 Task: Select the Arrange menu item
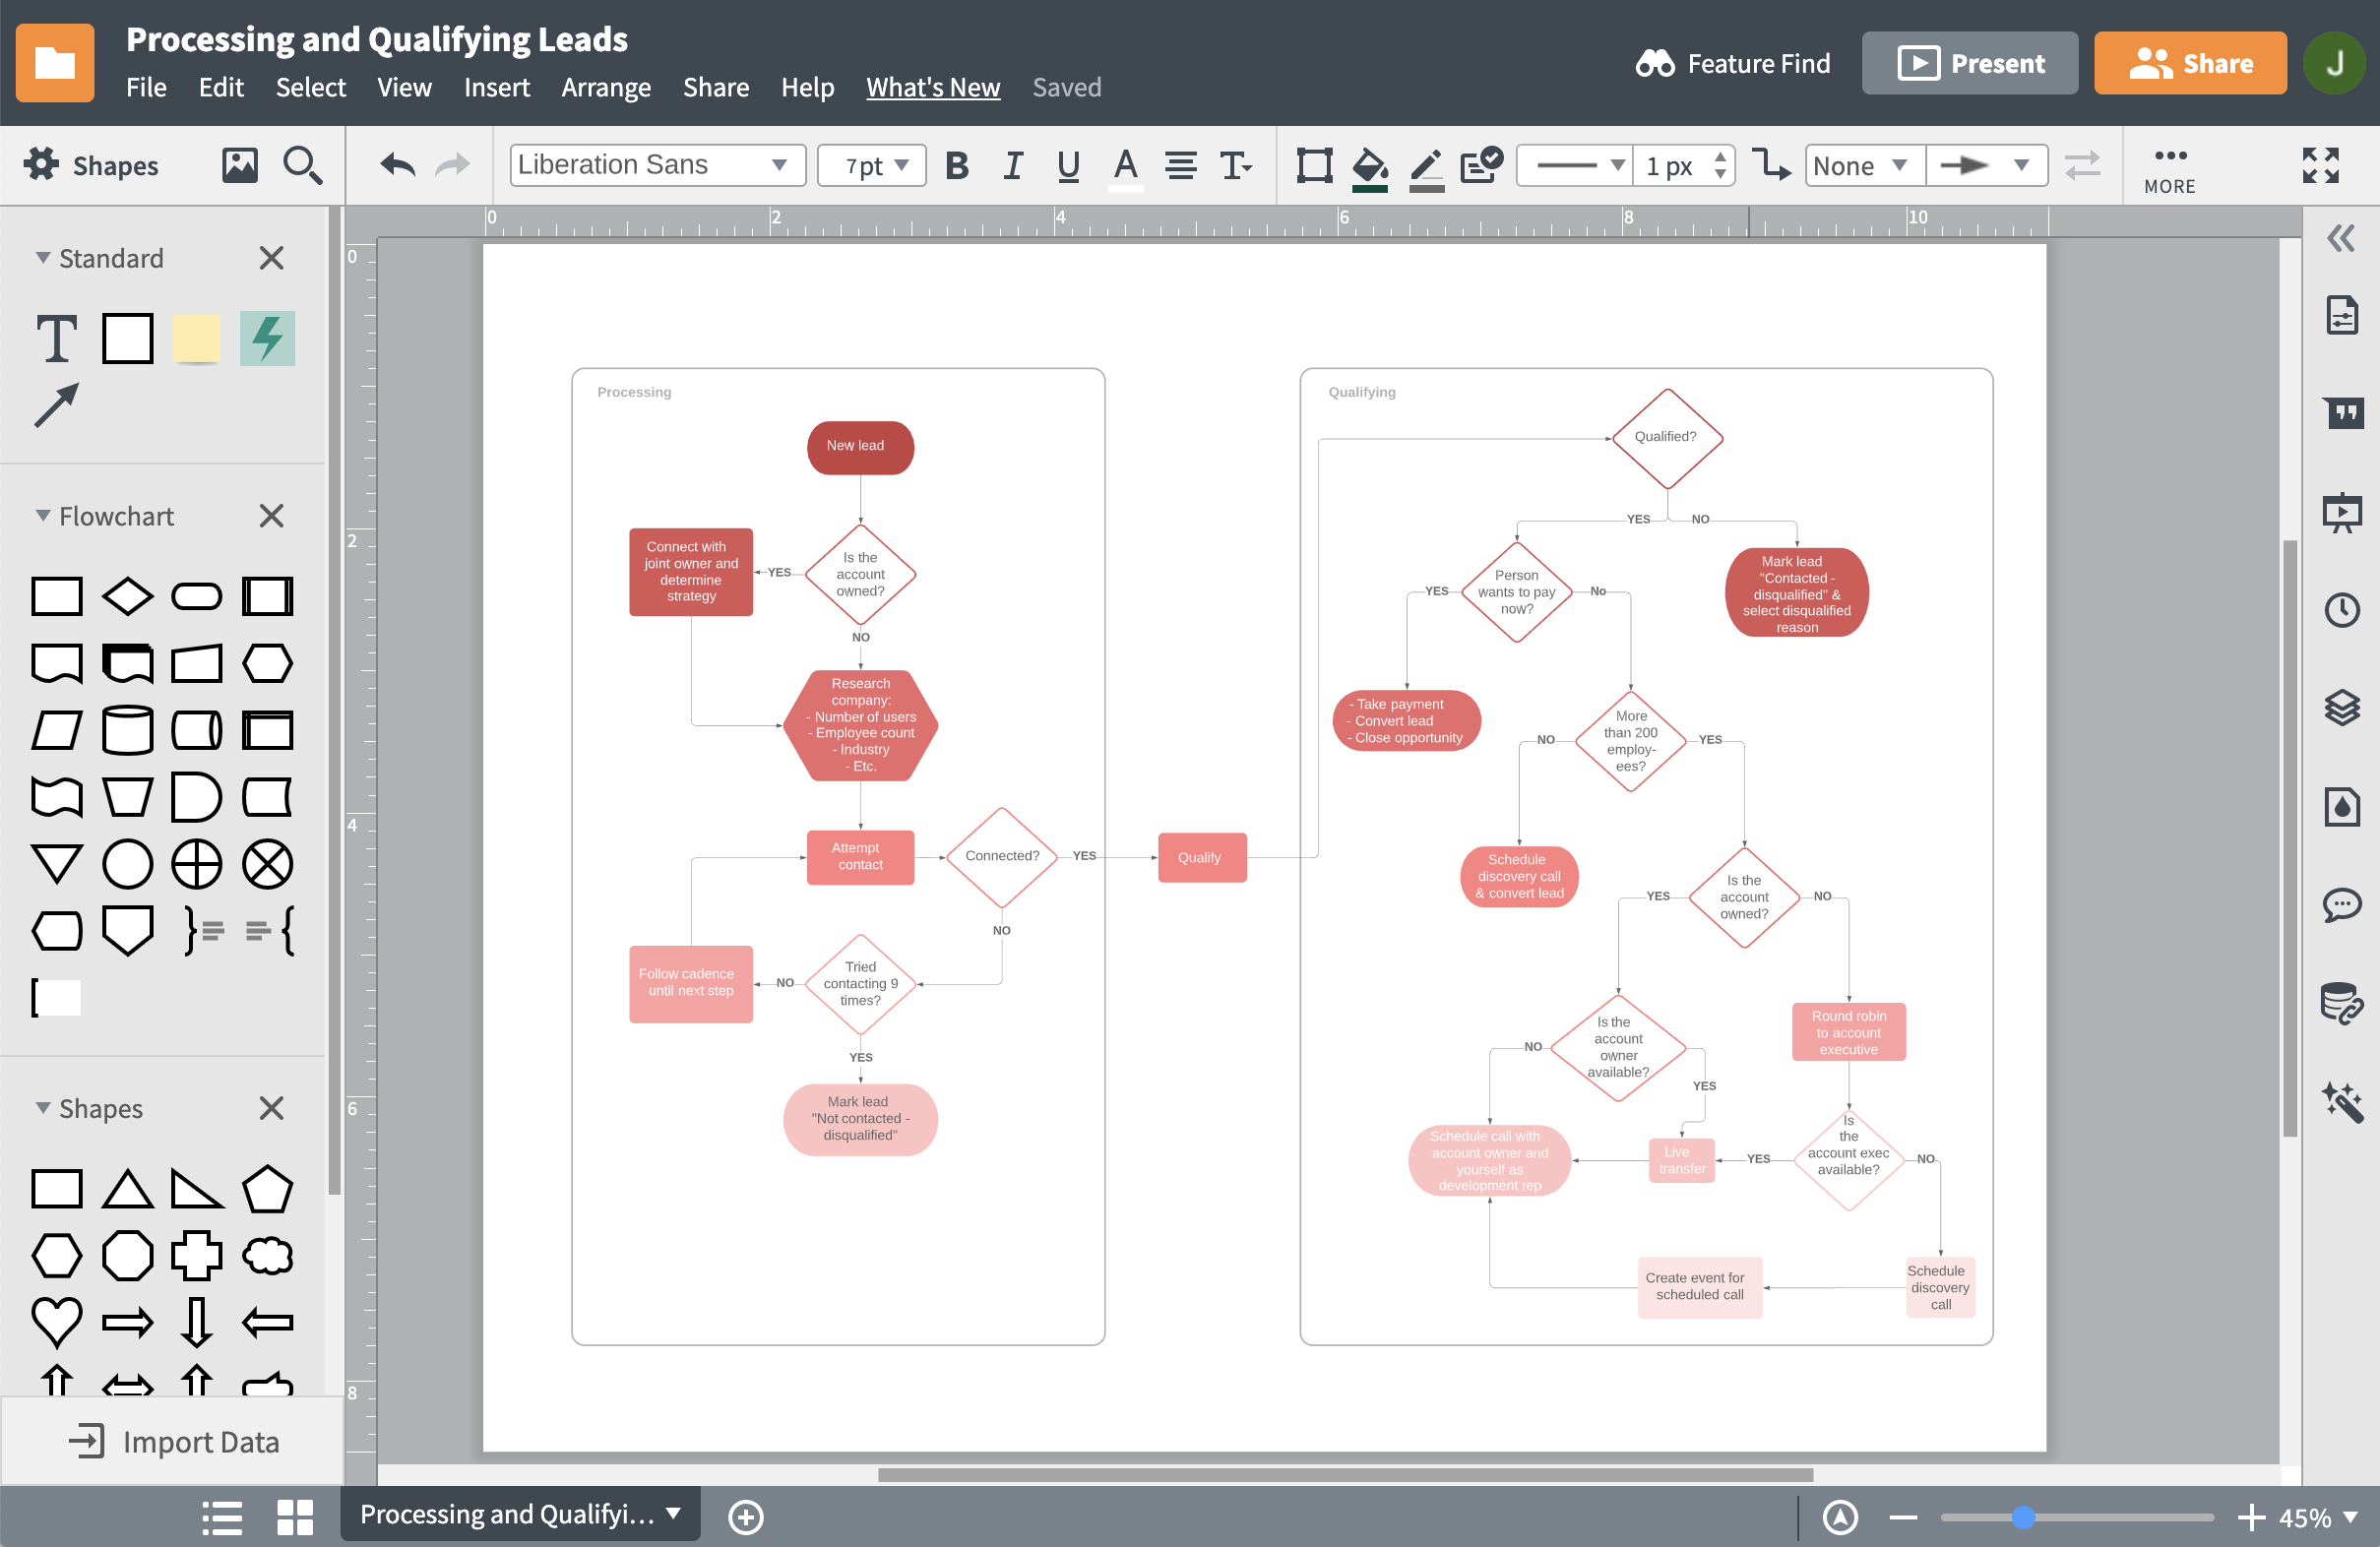click(x=603, y=85)
